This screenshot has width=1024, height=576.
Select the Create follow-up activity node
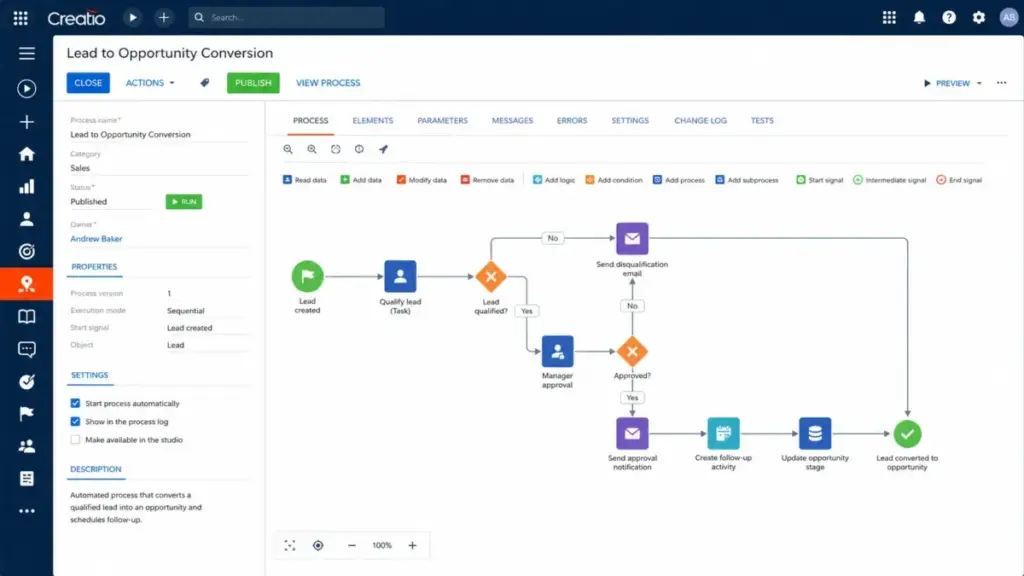click(x=724, y=434)
